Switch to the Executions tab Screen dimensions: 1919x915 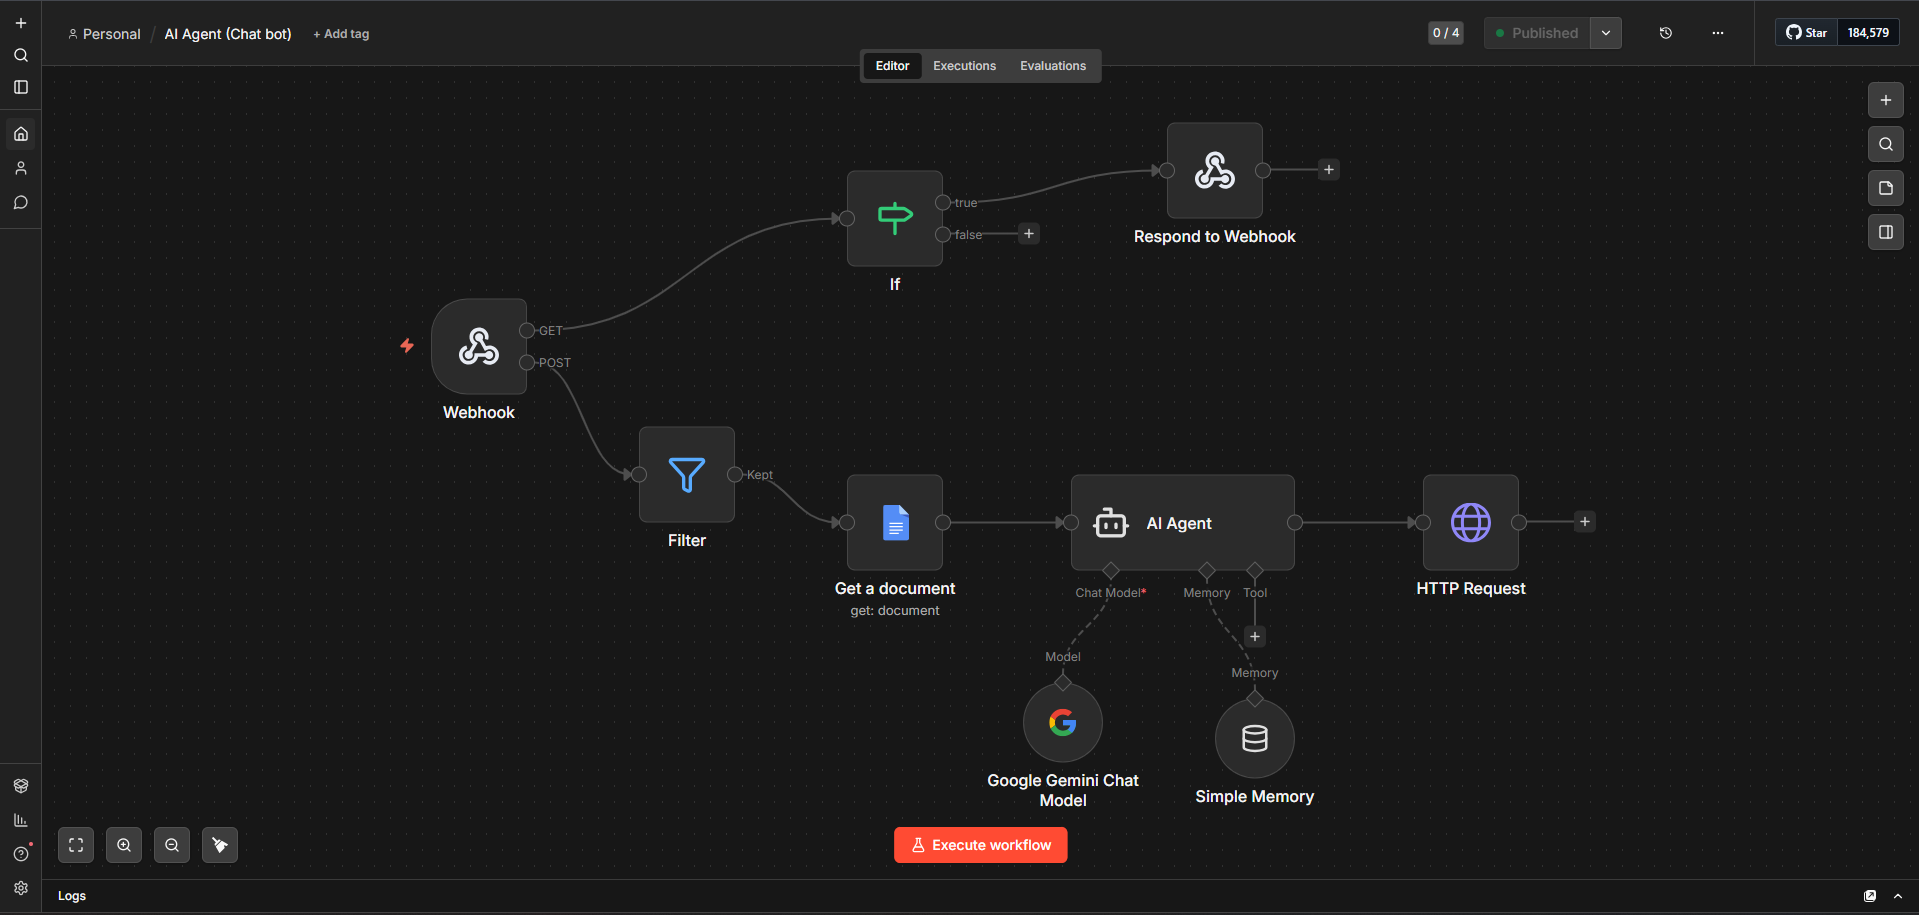[964, 66]
